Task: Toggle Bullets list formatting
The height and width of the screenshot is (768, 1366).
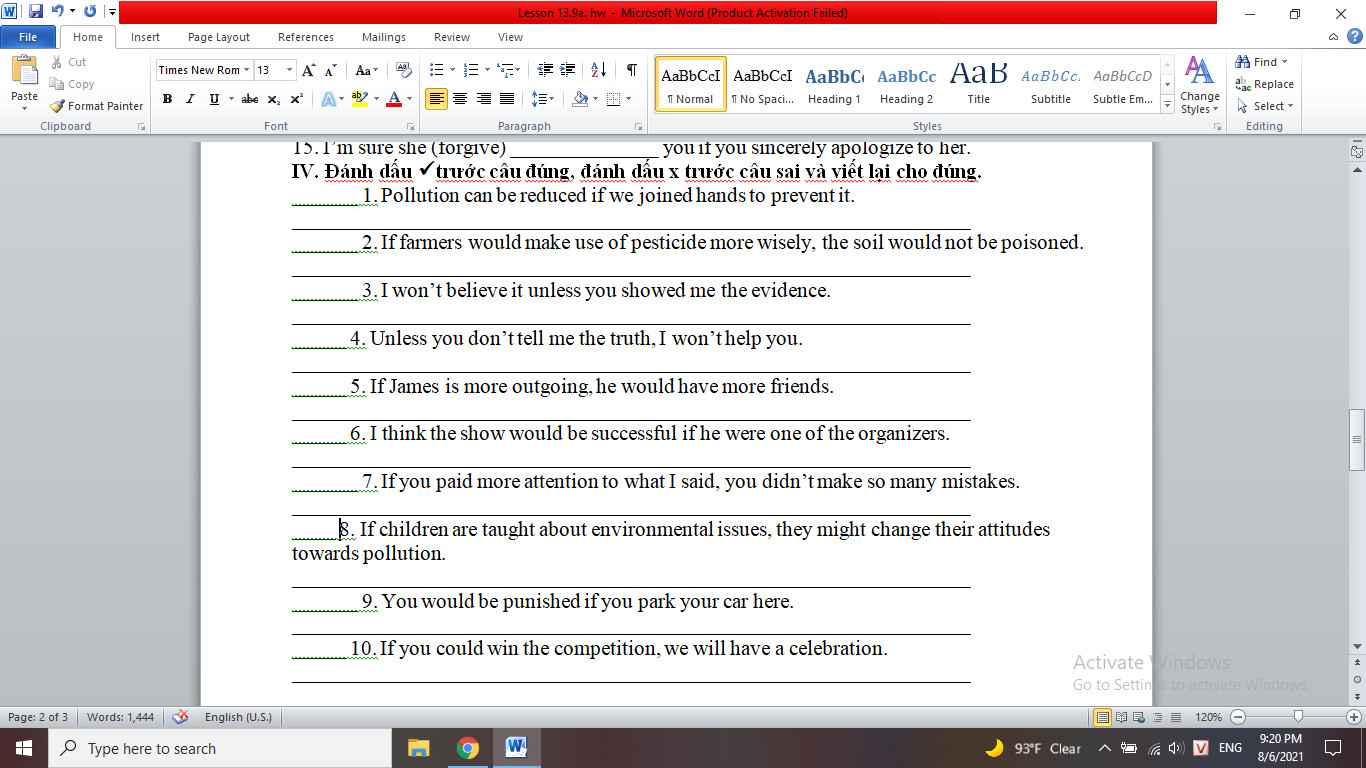Action: click(x=436, y=70)
